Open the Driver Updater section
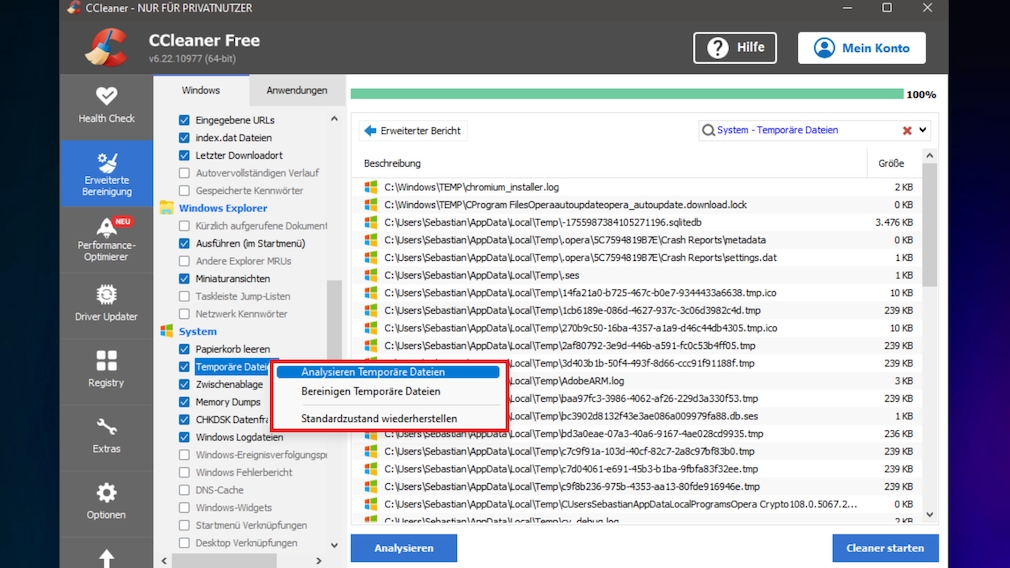 click(106, 305)
